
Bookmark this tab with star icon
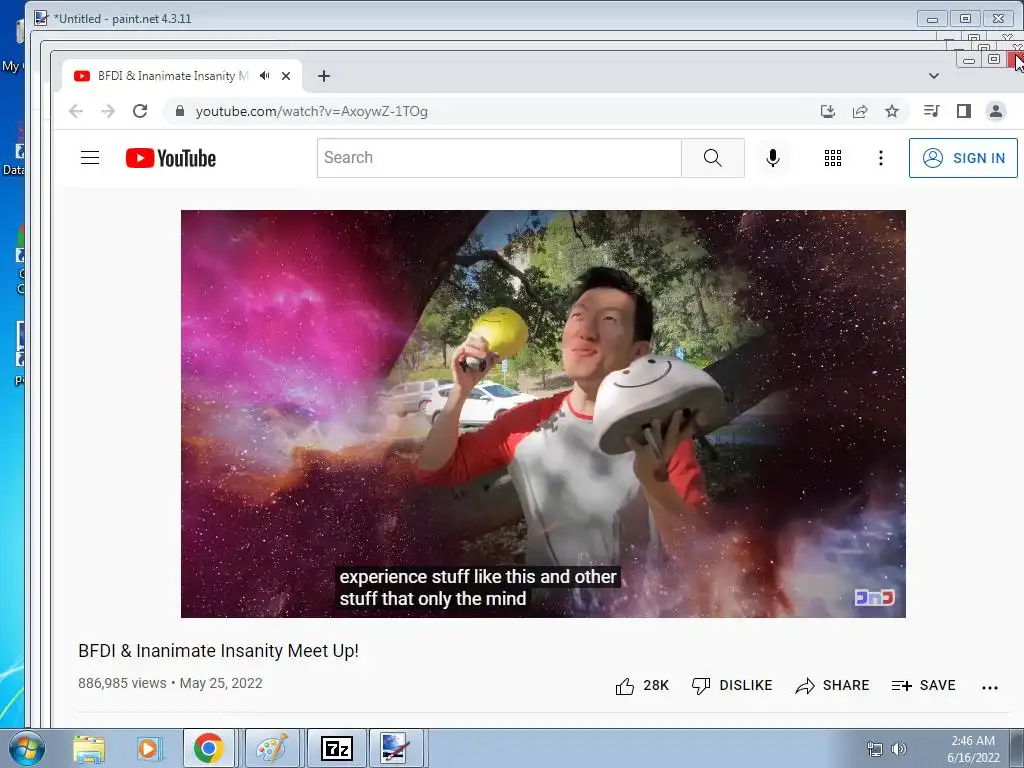892,111
